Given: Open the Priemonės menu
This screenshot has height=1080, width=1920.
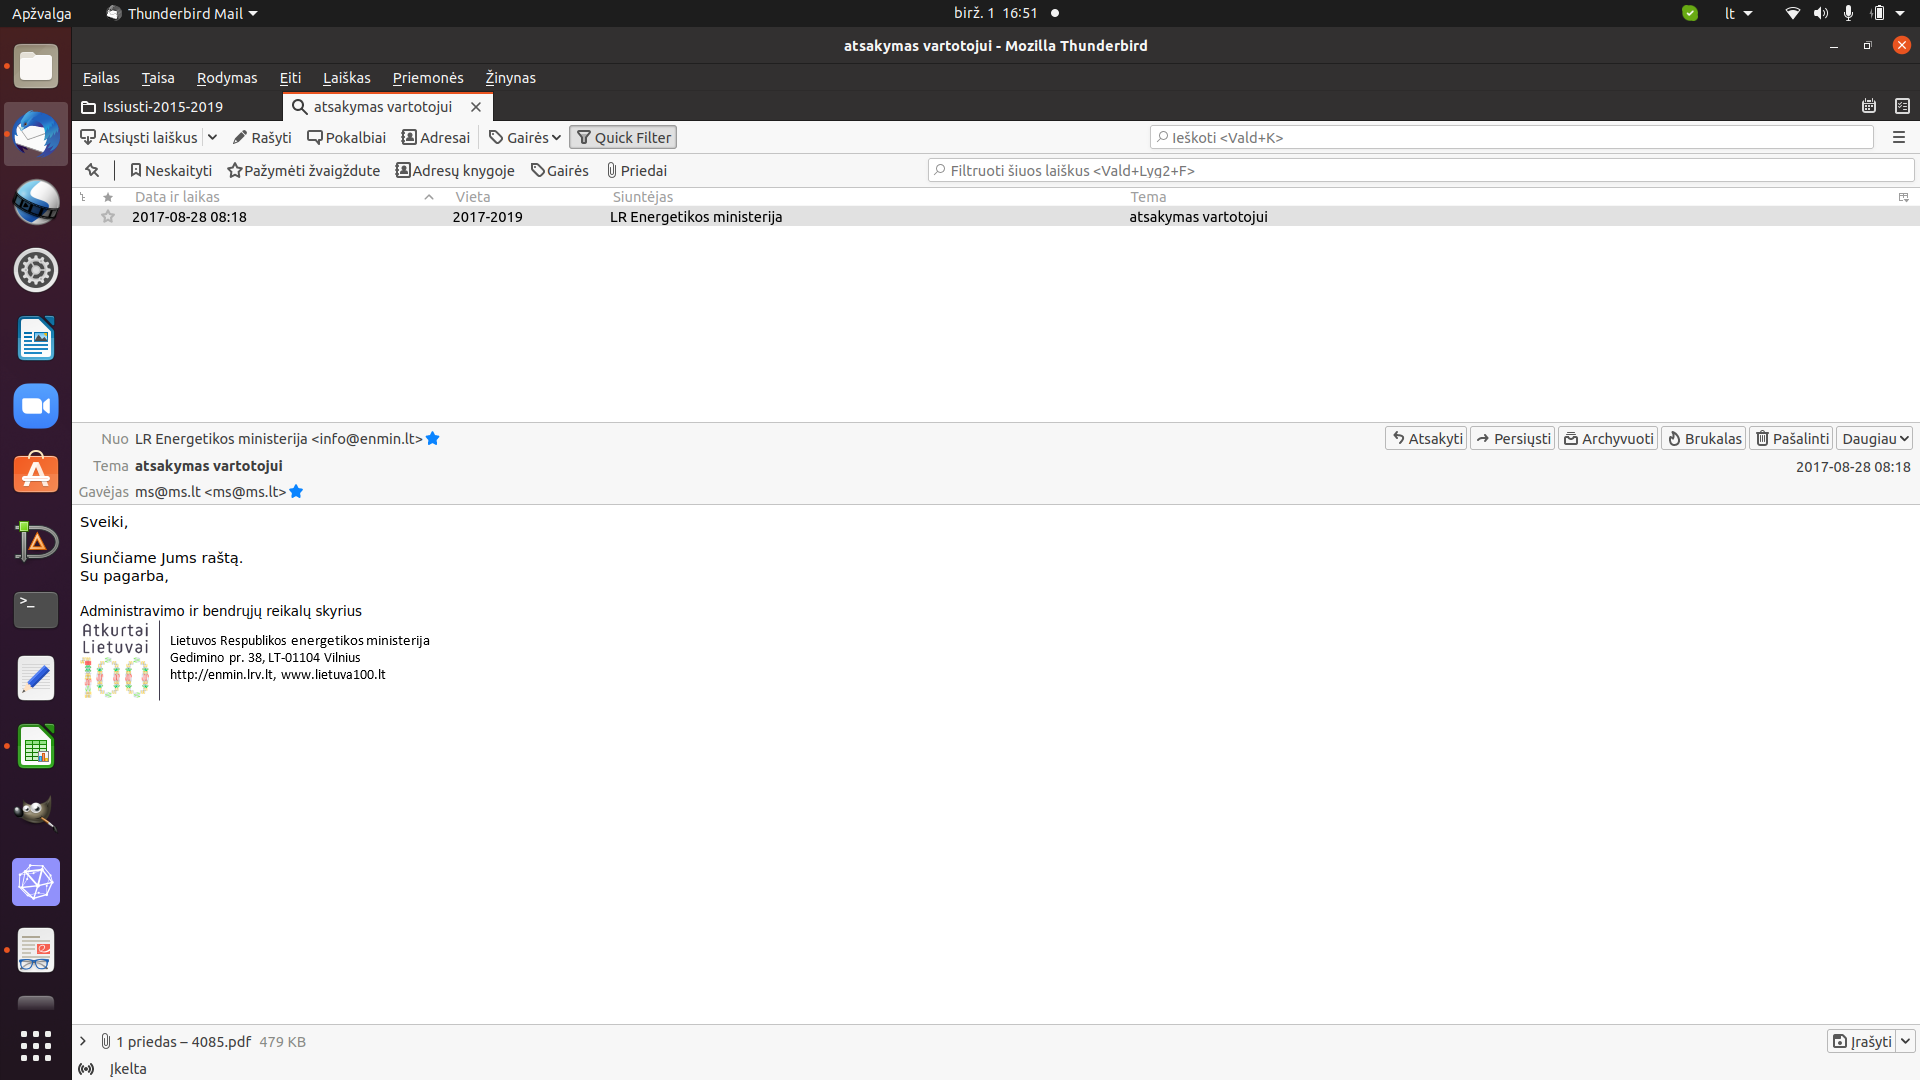Looking at the screenshot, I should pos(428,78).
